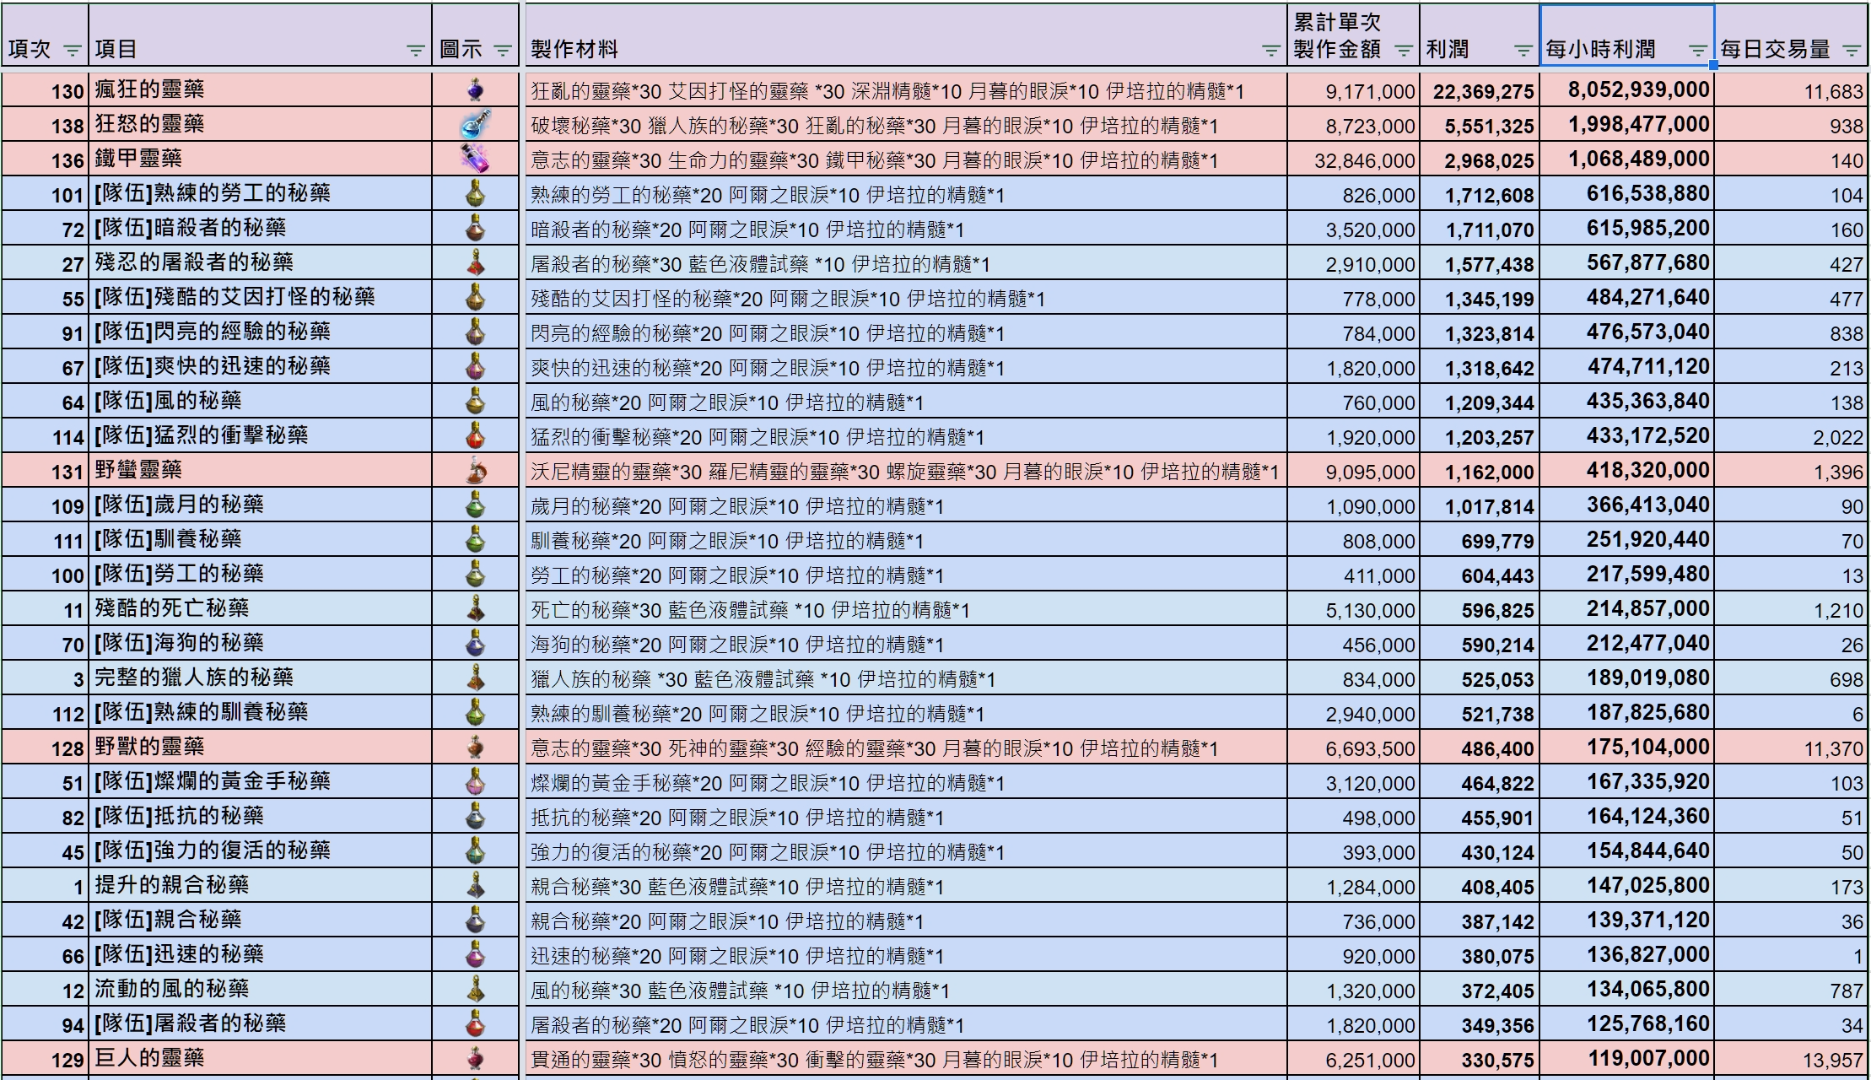1871x1080 pixels.
Task: Click the icon for 流動的風的秘藥
Action: [476, 990]
